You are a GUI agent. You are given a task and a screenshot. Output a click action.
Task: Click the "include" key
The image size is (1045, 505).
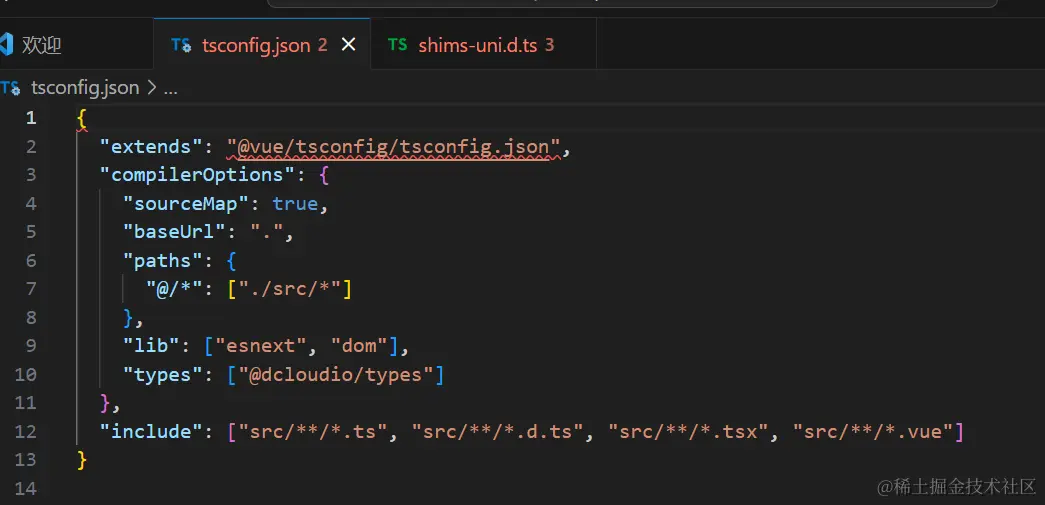[x=151, y=432]
